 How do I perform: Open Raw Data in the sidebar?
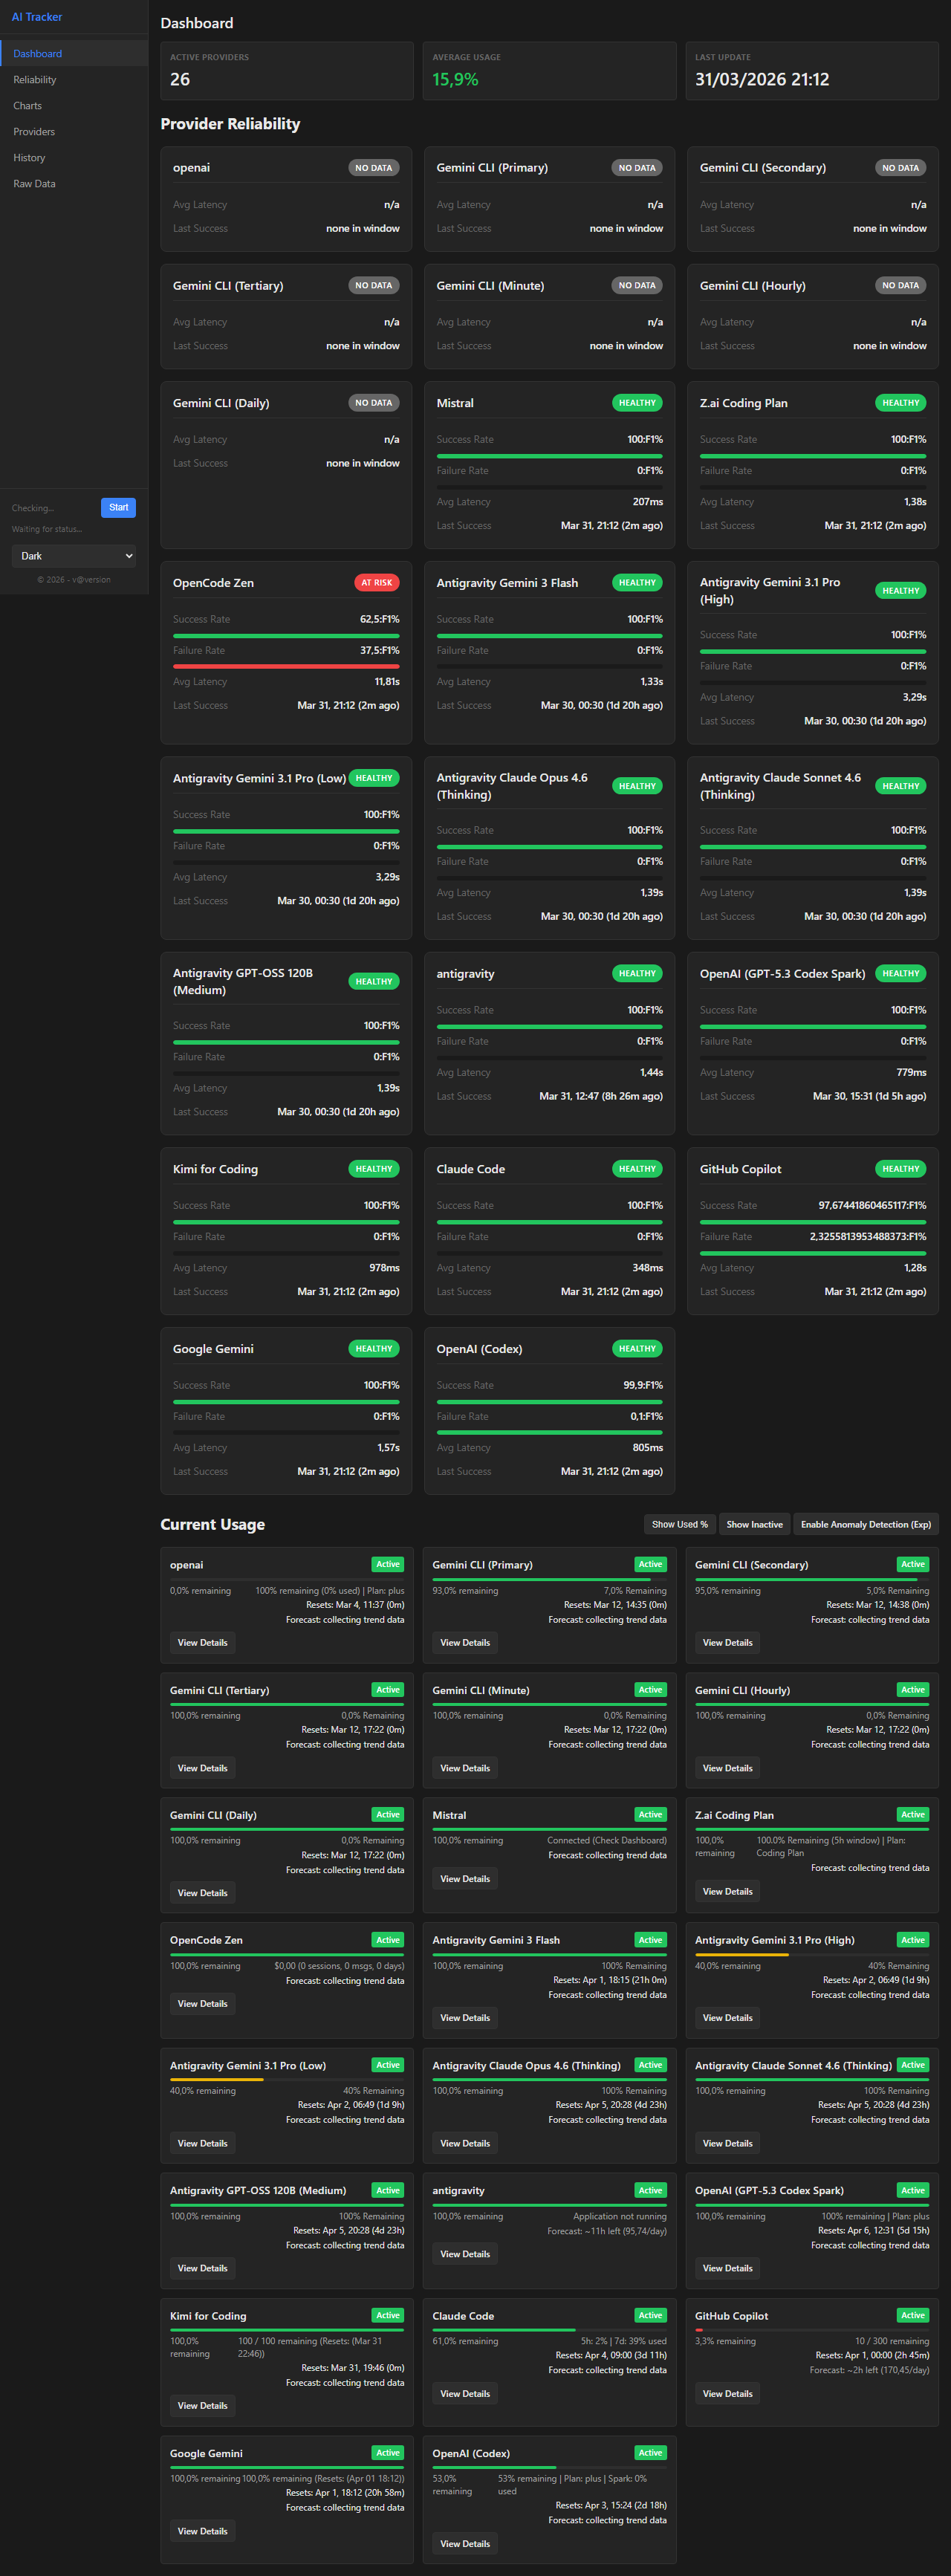pyautogui.click(x=74, y=184)
